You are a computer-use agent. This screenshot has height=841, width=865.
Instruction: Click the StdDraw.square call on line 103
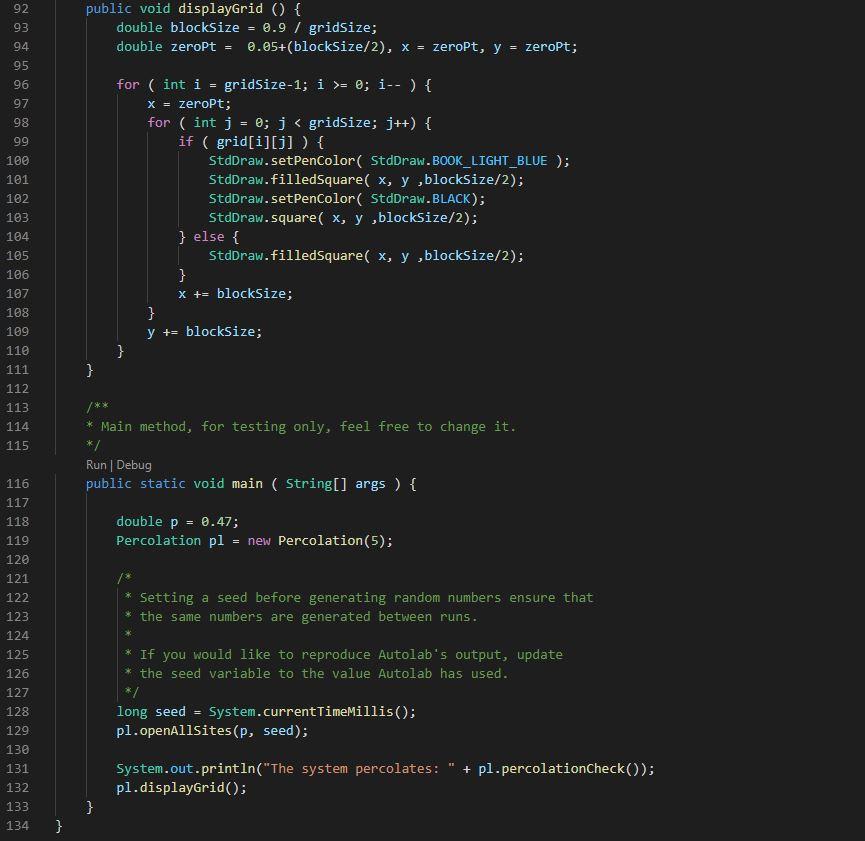coord(343,218)
